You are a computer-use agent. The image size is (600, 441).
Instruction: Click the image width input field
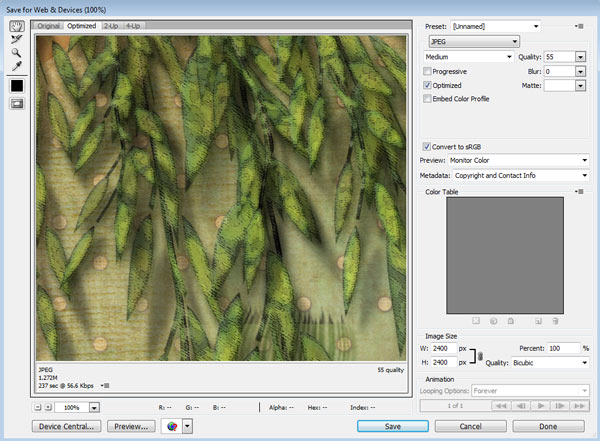[x=443, y=348]
